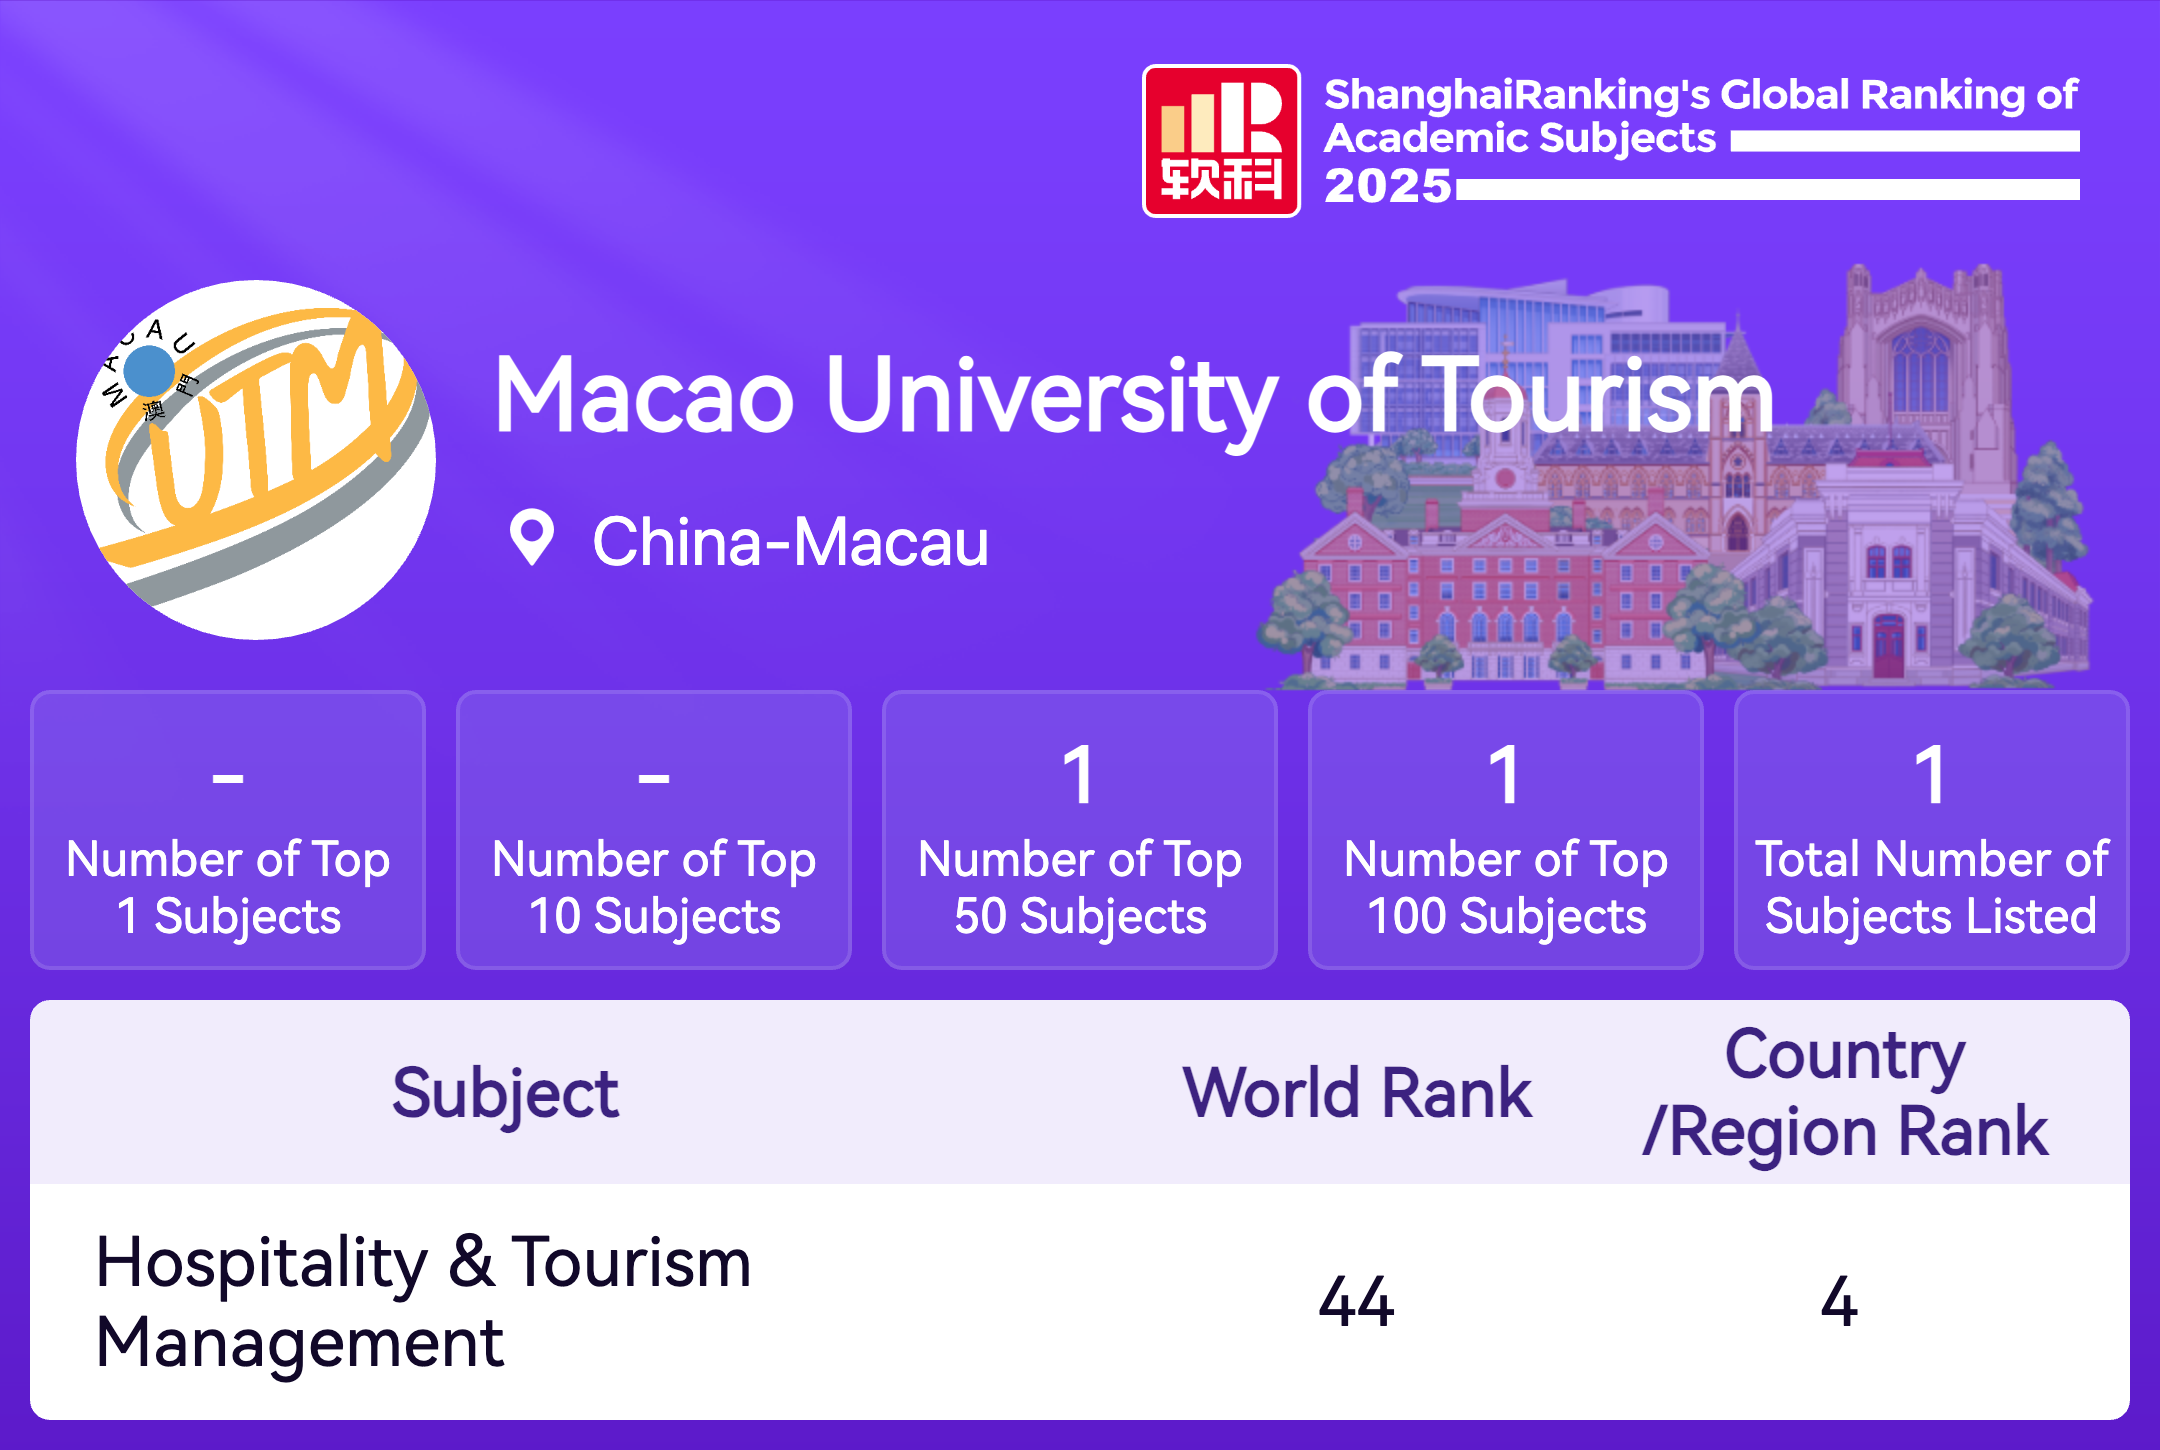The height and width of the screenshot is (1450, 2160).
Task: Click the ShanghaiRanking red logo icon
Action: click(1221, 141)
